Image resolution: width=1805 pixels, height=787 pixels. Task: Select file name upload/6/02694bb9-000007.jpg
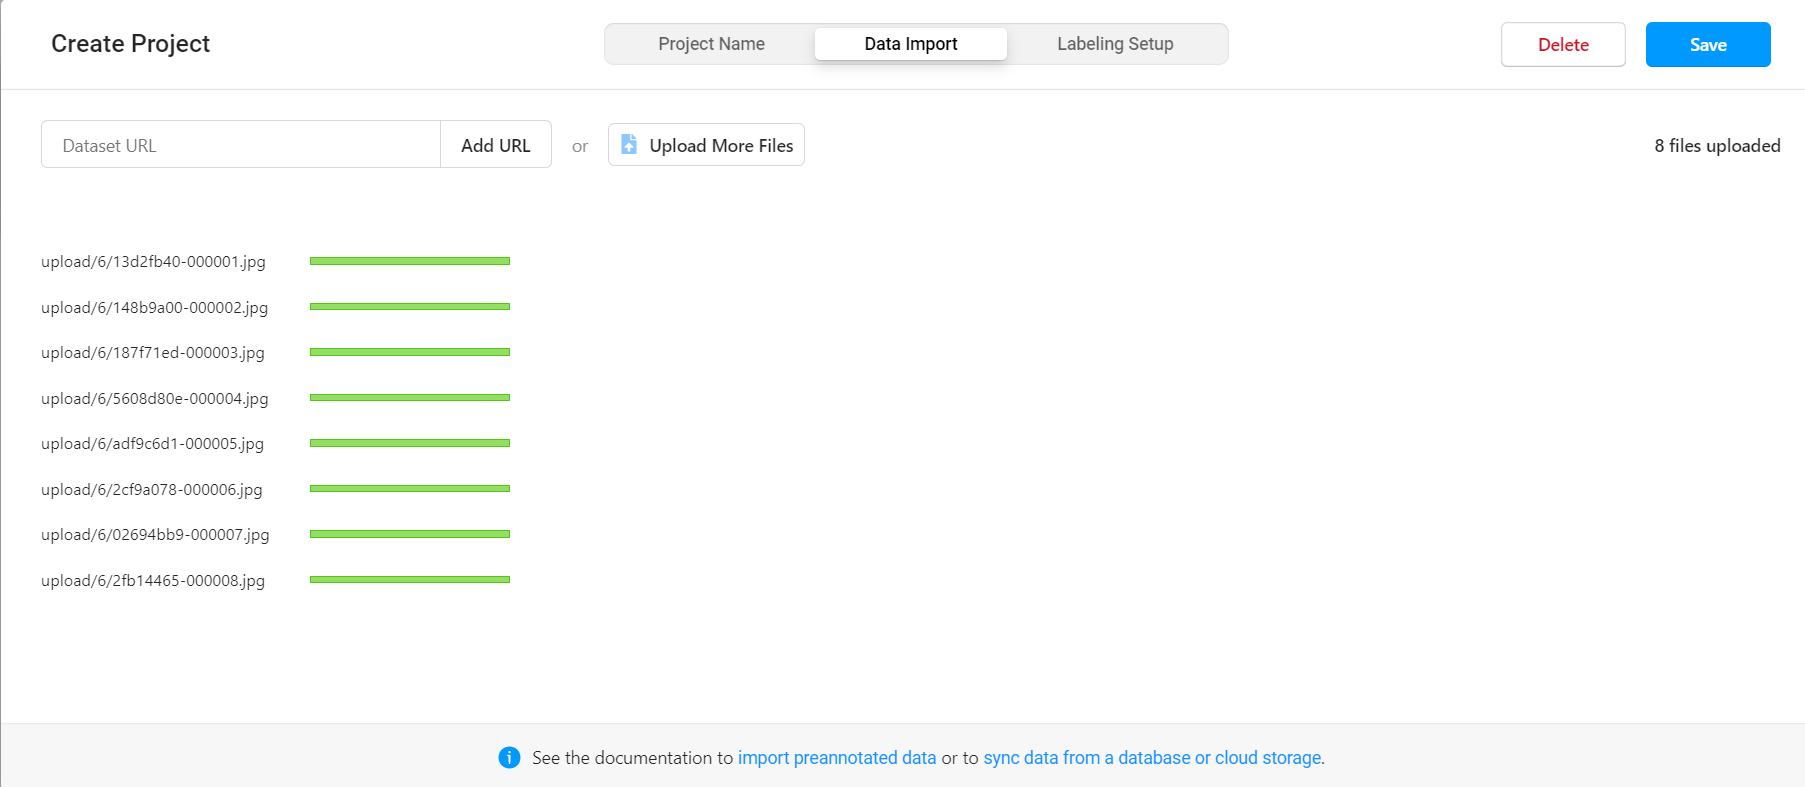tap(155, 535)
